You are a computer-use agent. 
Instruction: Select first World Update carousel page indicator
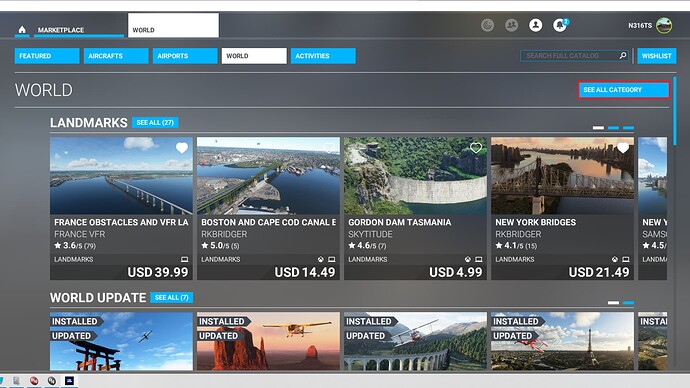pyautogui.click(x=613, y=303)
